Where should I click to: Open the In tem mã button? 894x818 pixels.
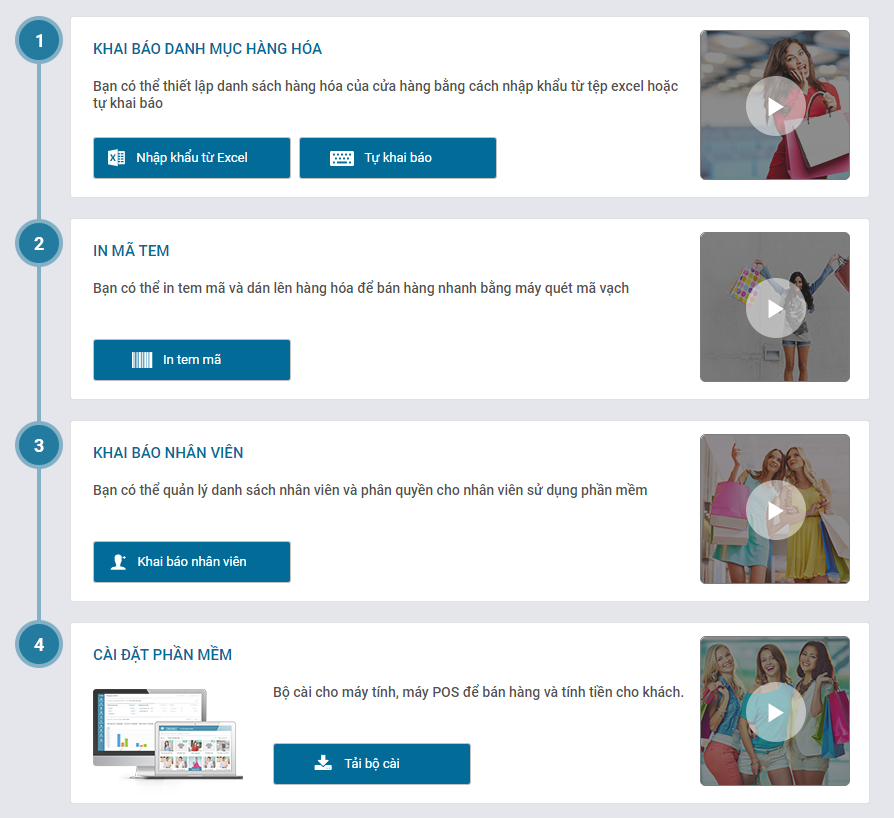click(x=192, y=360)
